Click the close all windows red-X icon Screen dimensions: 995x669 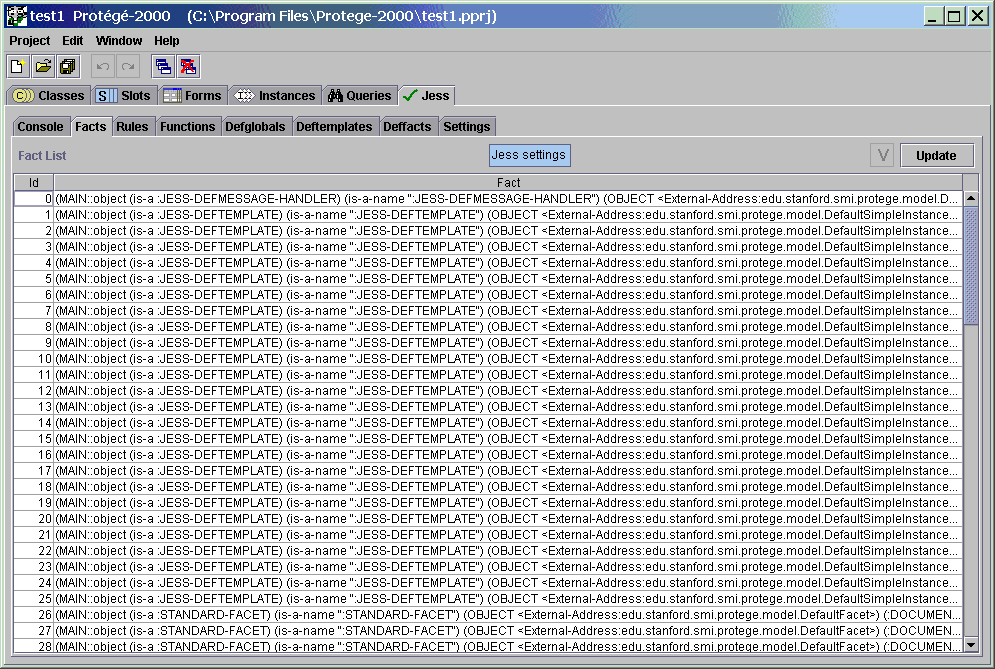pyautogui.click(x=188, y=67)
